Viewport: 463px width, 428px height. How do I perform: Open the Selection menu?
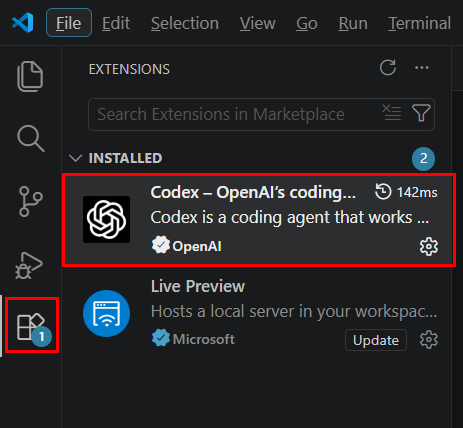pyautogui.click(x=185, y=23)
